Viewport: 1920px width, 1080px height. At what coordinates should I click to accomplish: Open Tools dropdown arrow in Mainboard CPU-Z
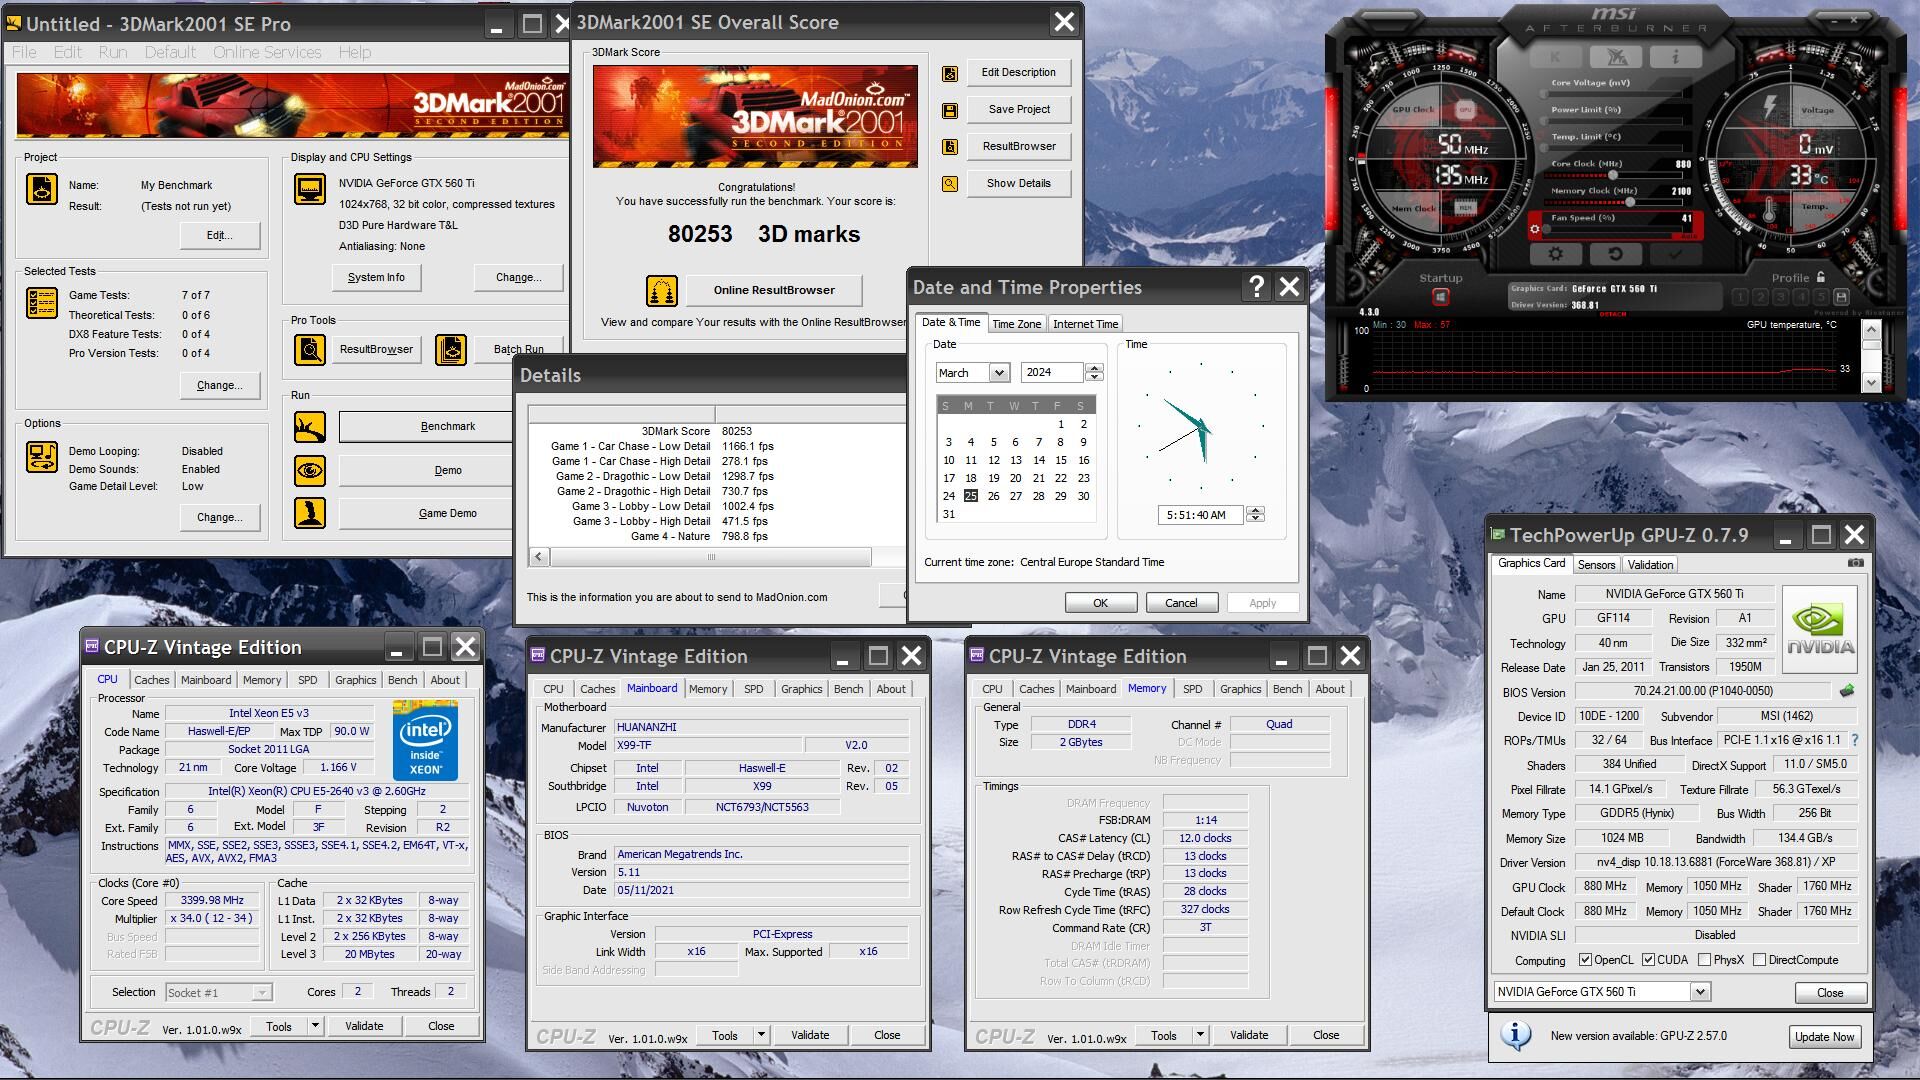click(x=760, y=1035)
